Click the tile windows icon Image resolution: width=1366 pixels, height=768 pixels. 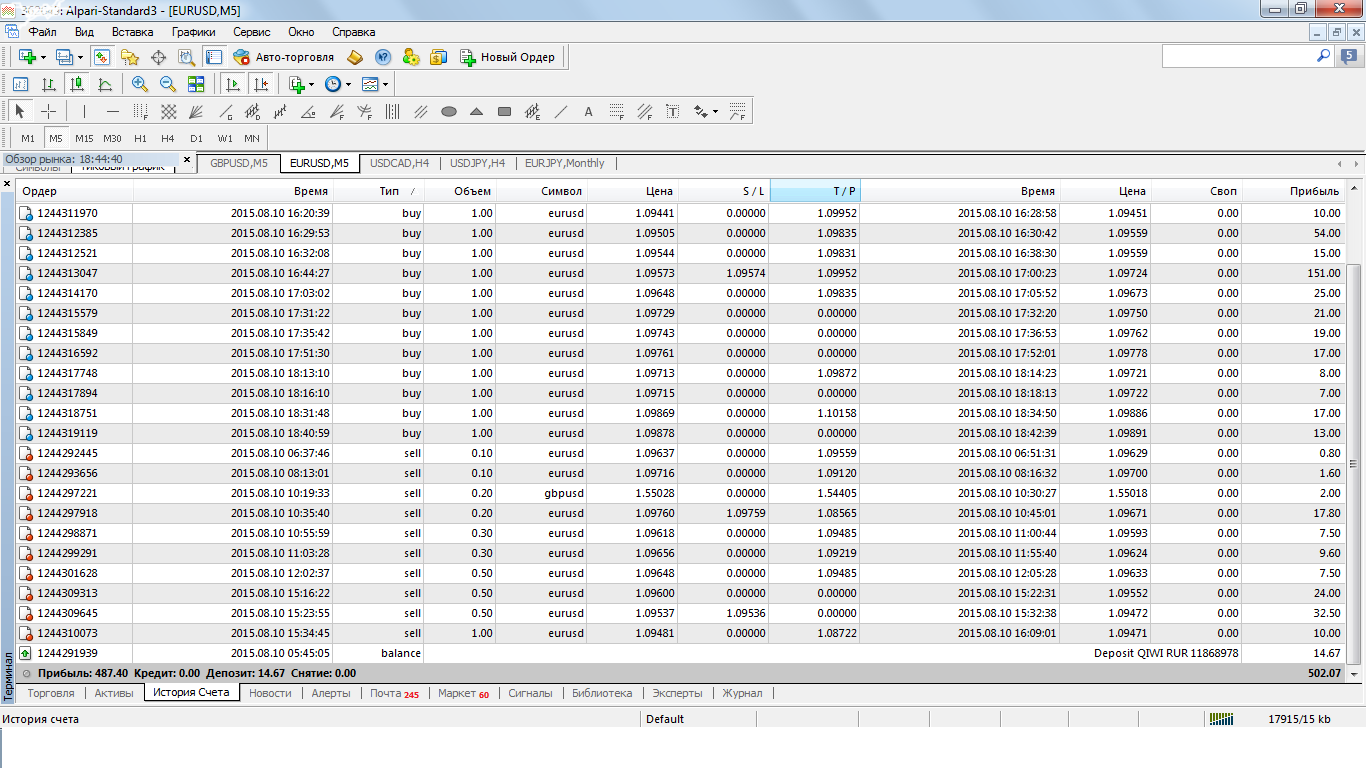[196, 85]
